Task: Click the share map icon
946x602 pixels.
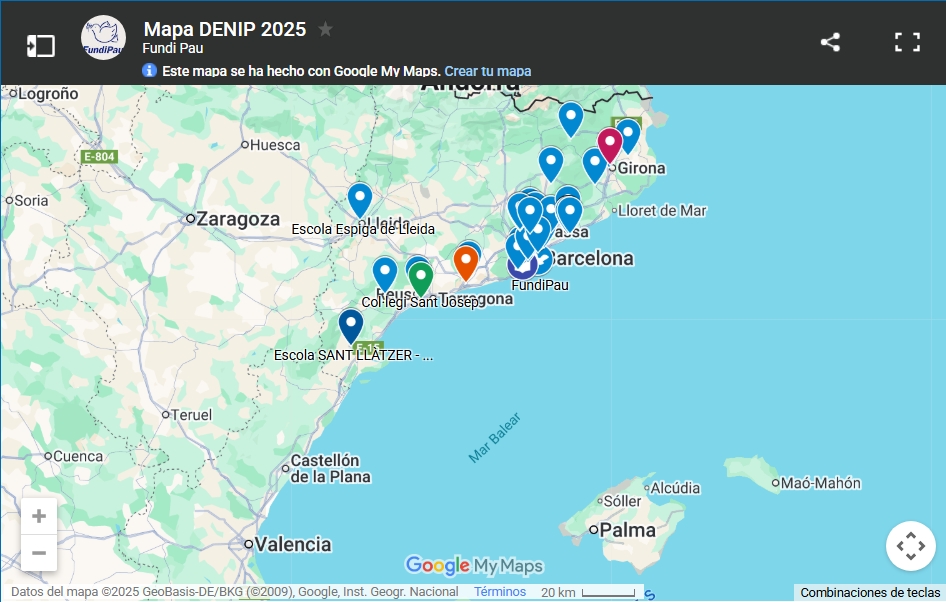Action: (830, 42)
